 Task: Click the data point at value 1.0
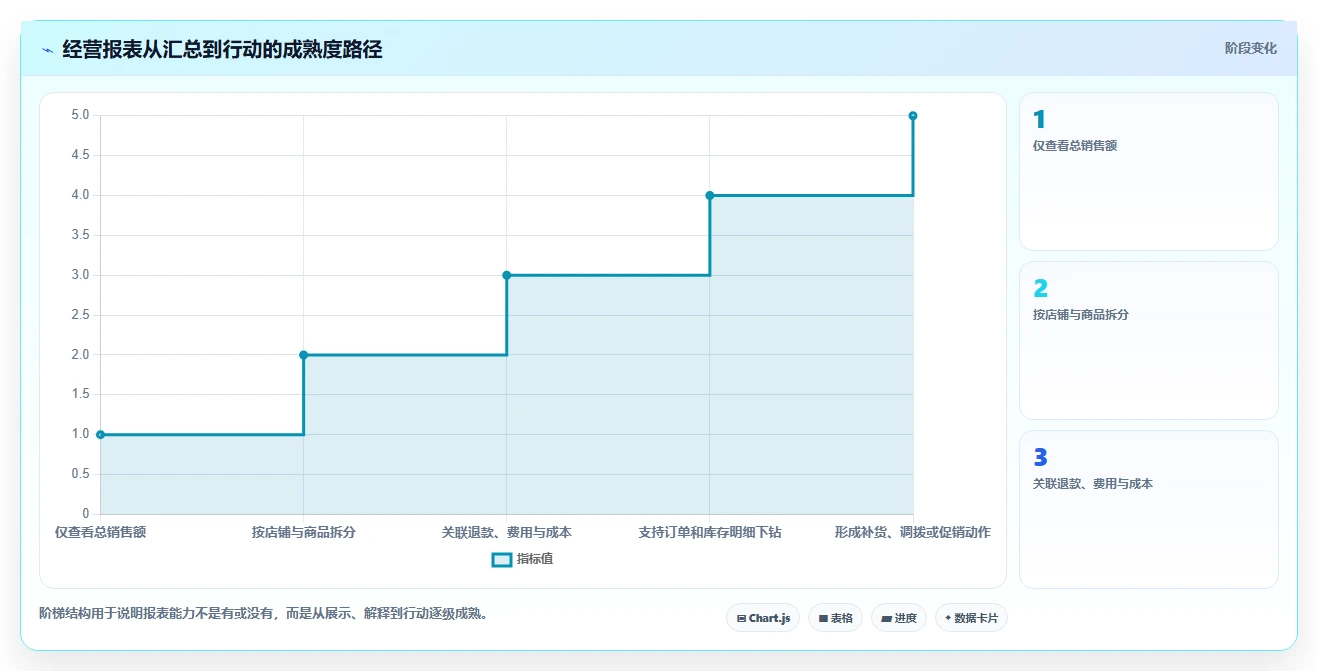coord(100,434)
